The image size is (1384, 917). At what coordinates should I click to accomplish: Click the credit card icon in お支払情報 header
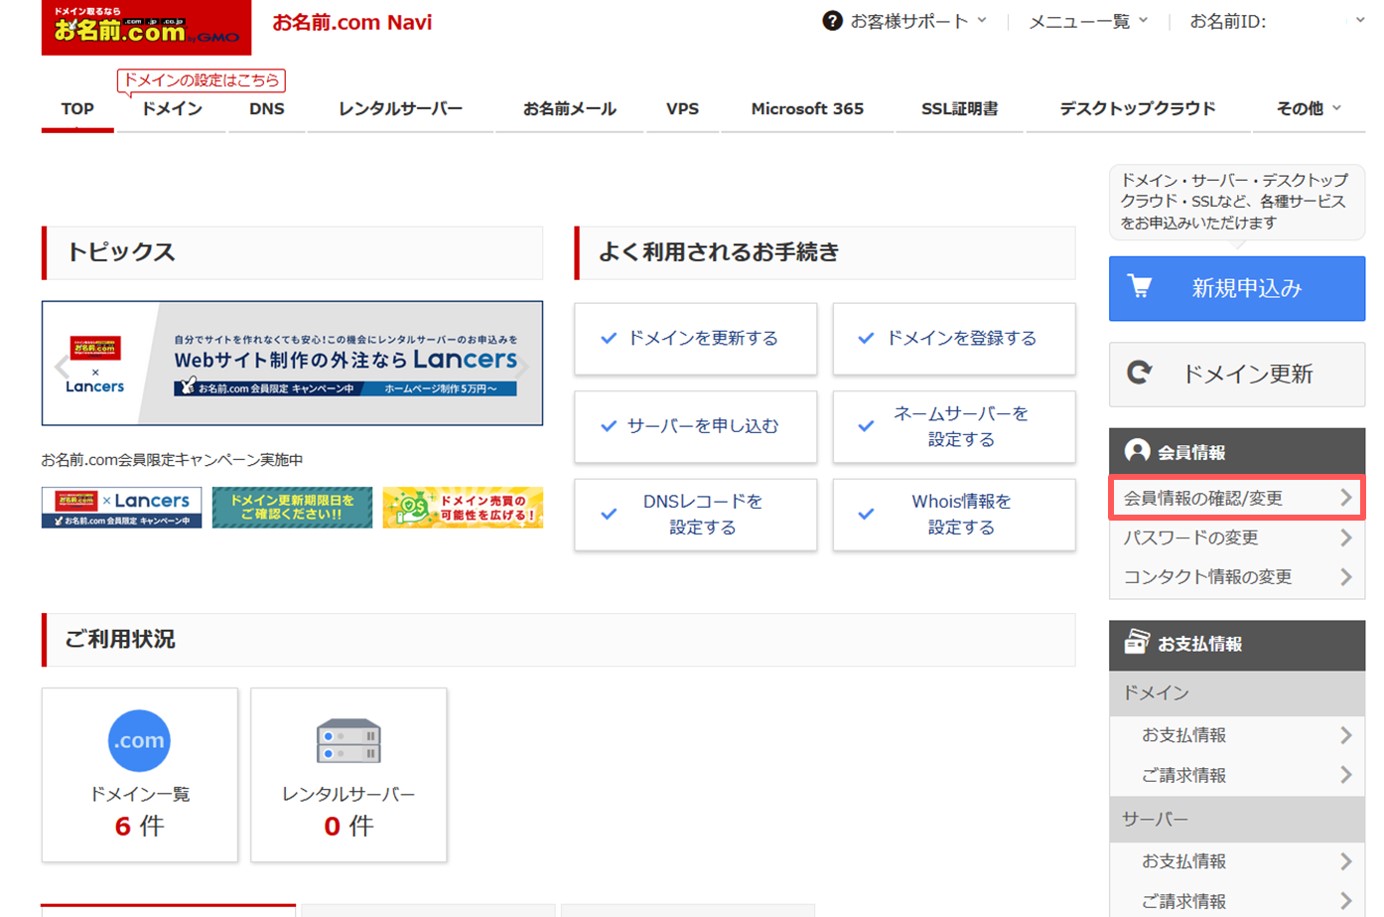click(1137, 642)
